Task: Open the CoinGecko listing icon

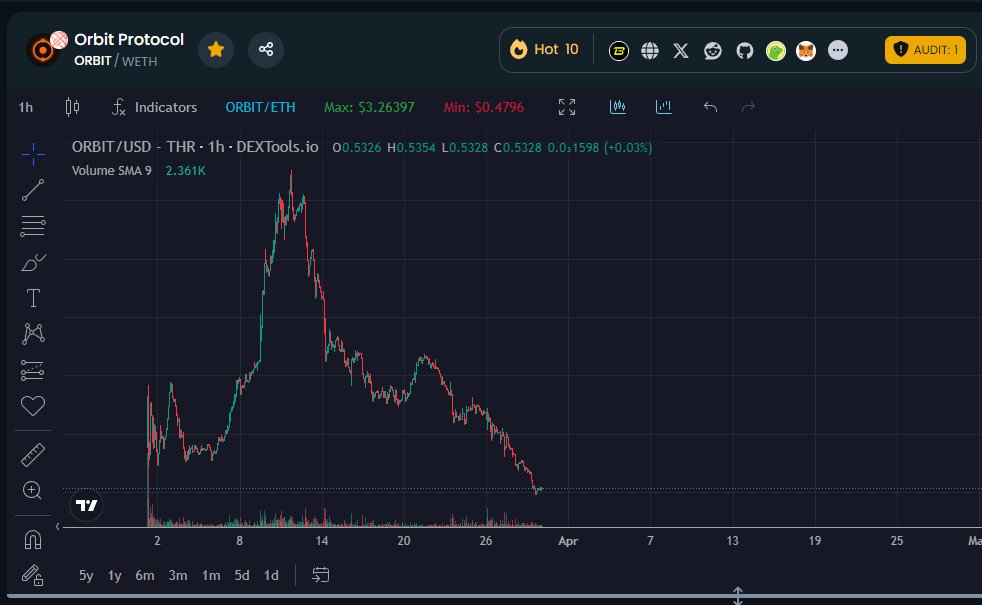Action: (x=775, y=51)
